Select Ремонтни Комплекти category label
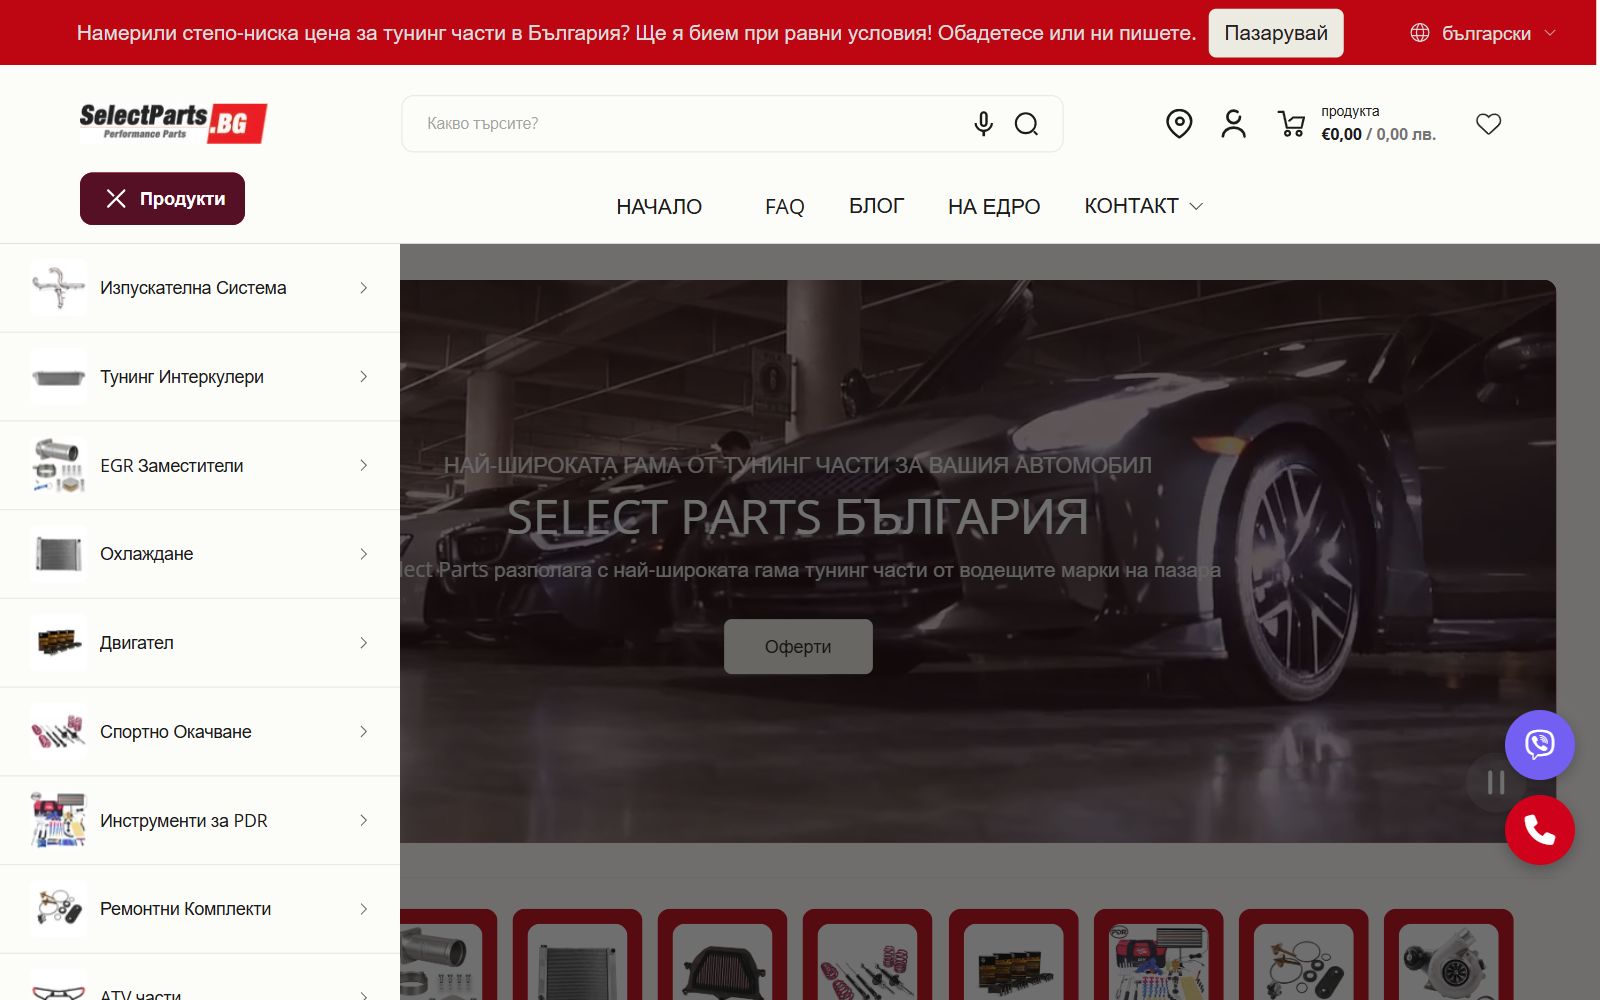This screenshot has height=1000, width=1600. click(x=186, y=909)
